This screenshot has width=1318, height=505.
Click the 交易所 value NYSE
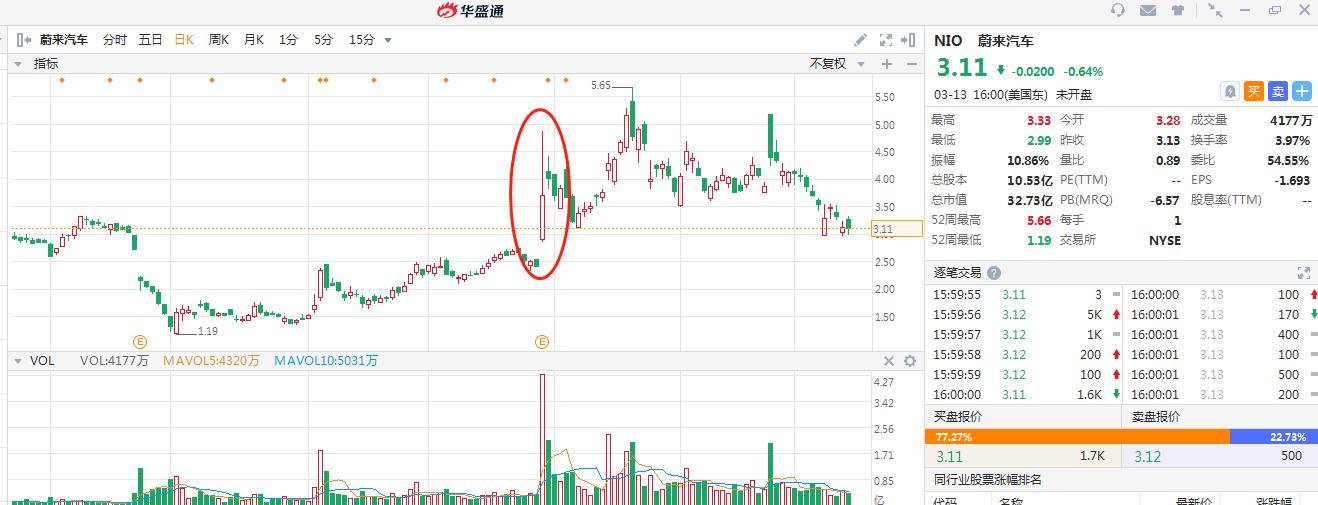pyautogui.click(x=1165, y=240)
